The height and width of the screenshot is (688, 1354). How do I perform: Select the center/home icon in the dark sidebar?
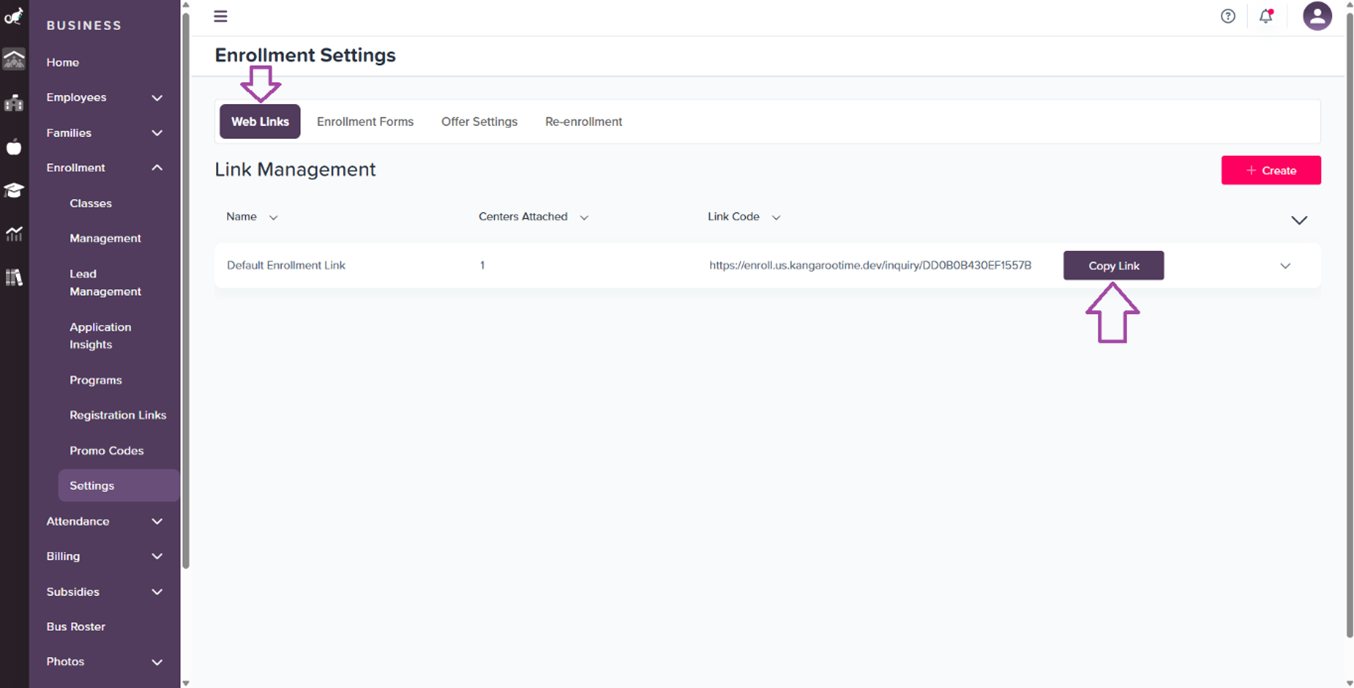(13, 59)
